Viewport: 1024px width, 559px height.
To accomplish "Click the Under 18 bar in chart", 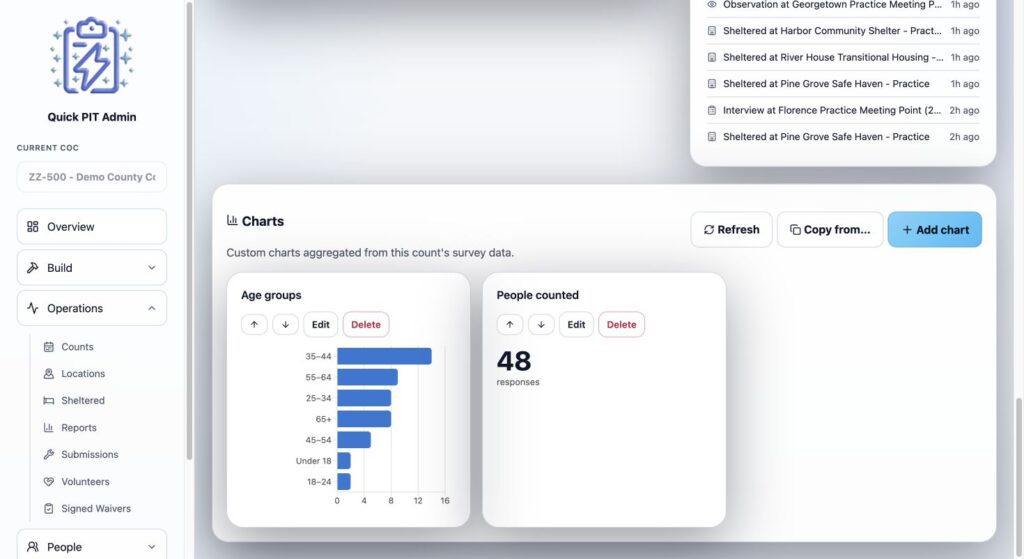I will tap(344, 460).
